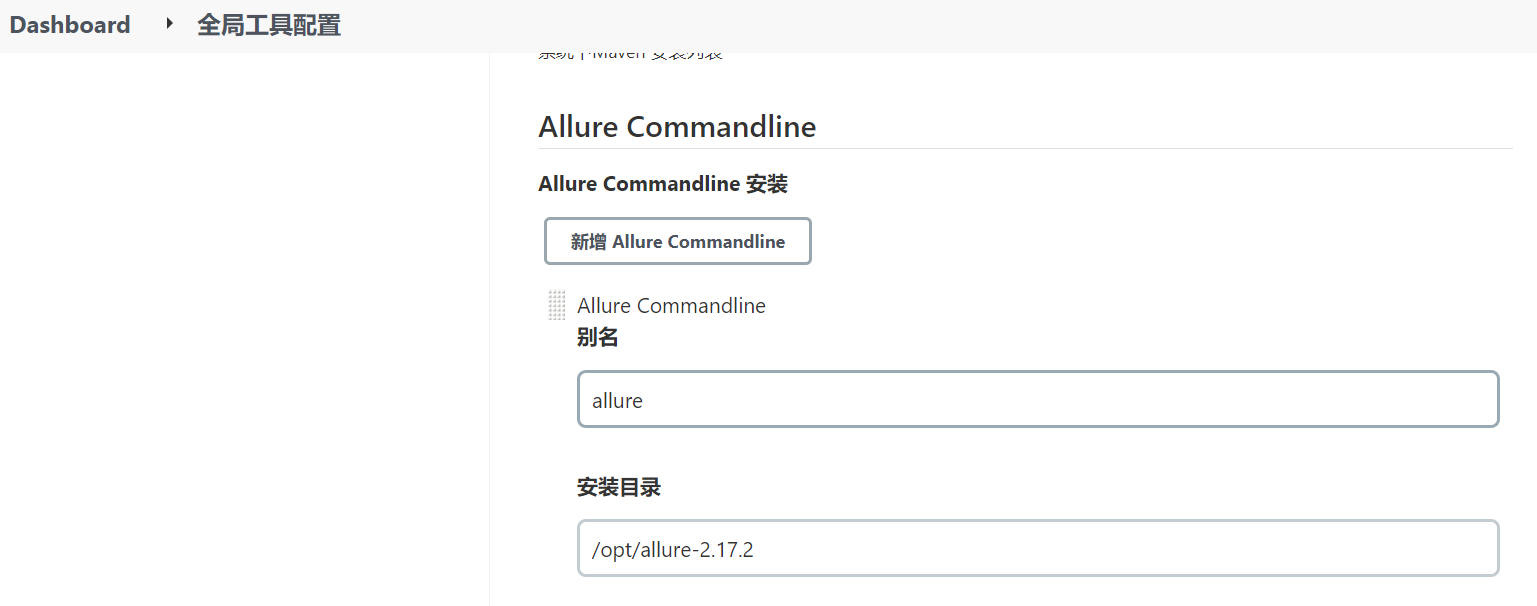Click the Dashboard breadcrumb link
The image size is (1537, 606).
pyautogui.click(x=70, y=25)
